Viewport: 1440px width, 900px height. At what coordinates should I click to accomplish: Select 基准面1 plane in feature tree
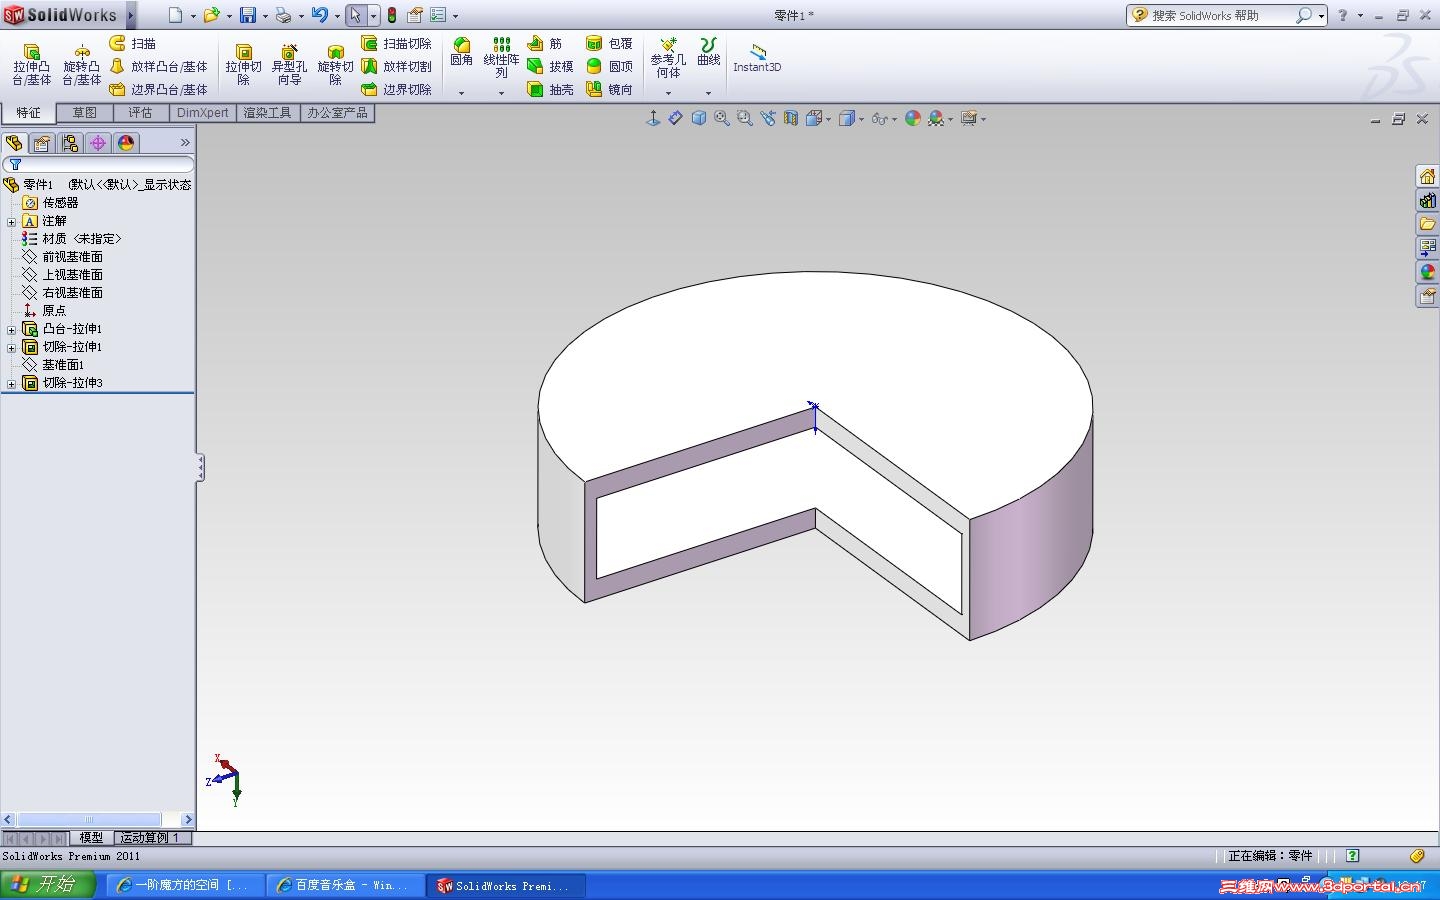coord(54,365)
